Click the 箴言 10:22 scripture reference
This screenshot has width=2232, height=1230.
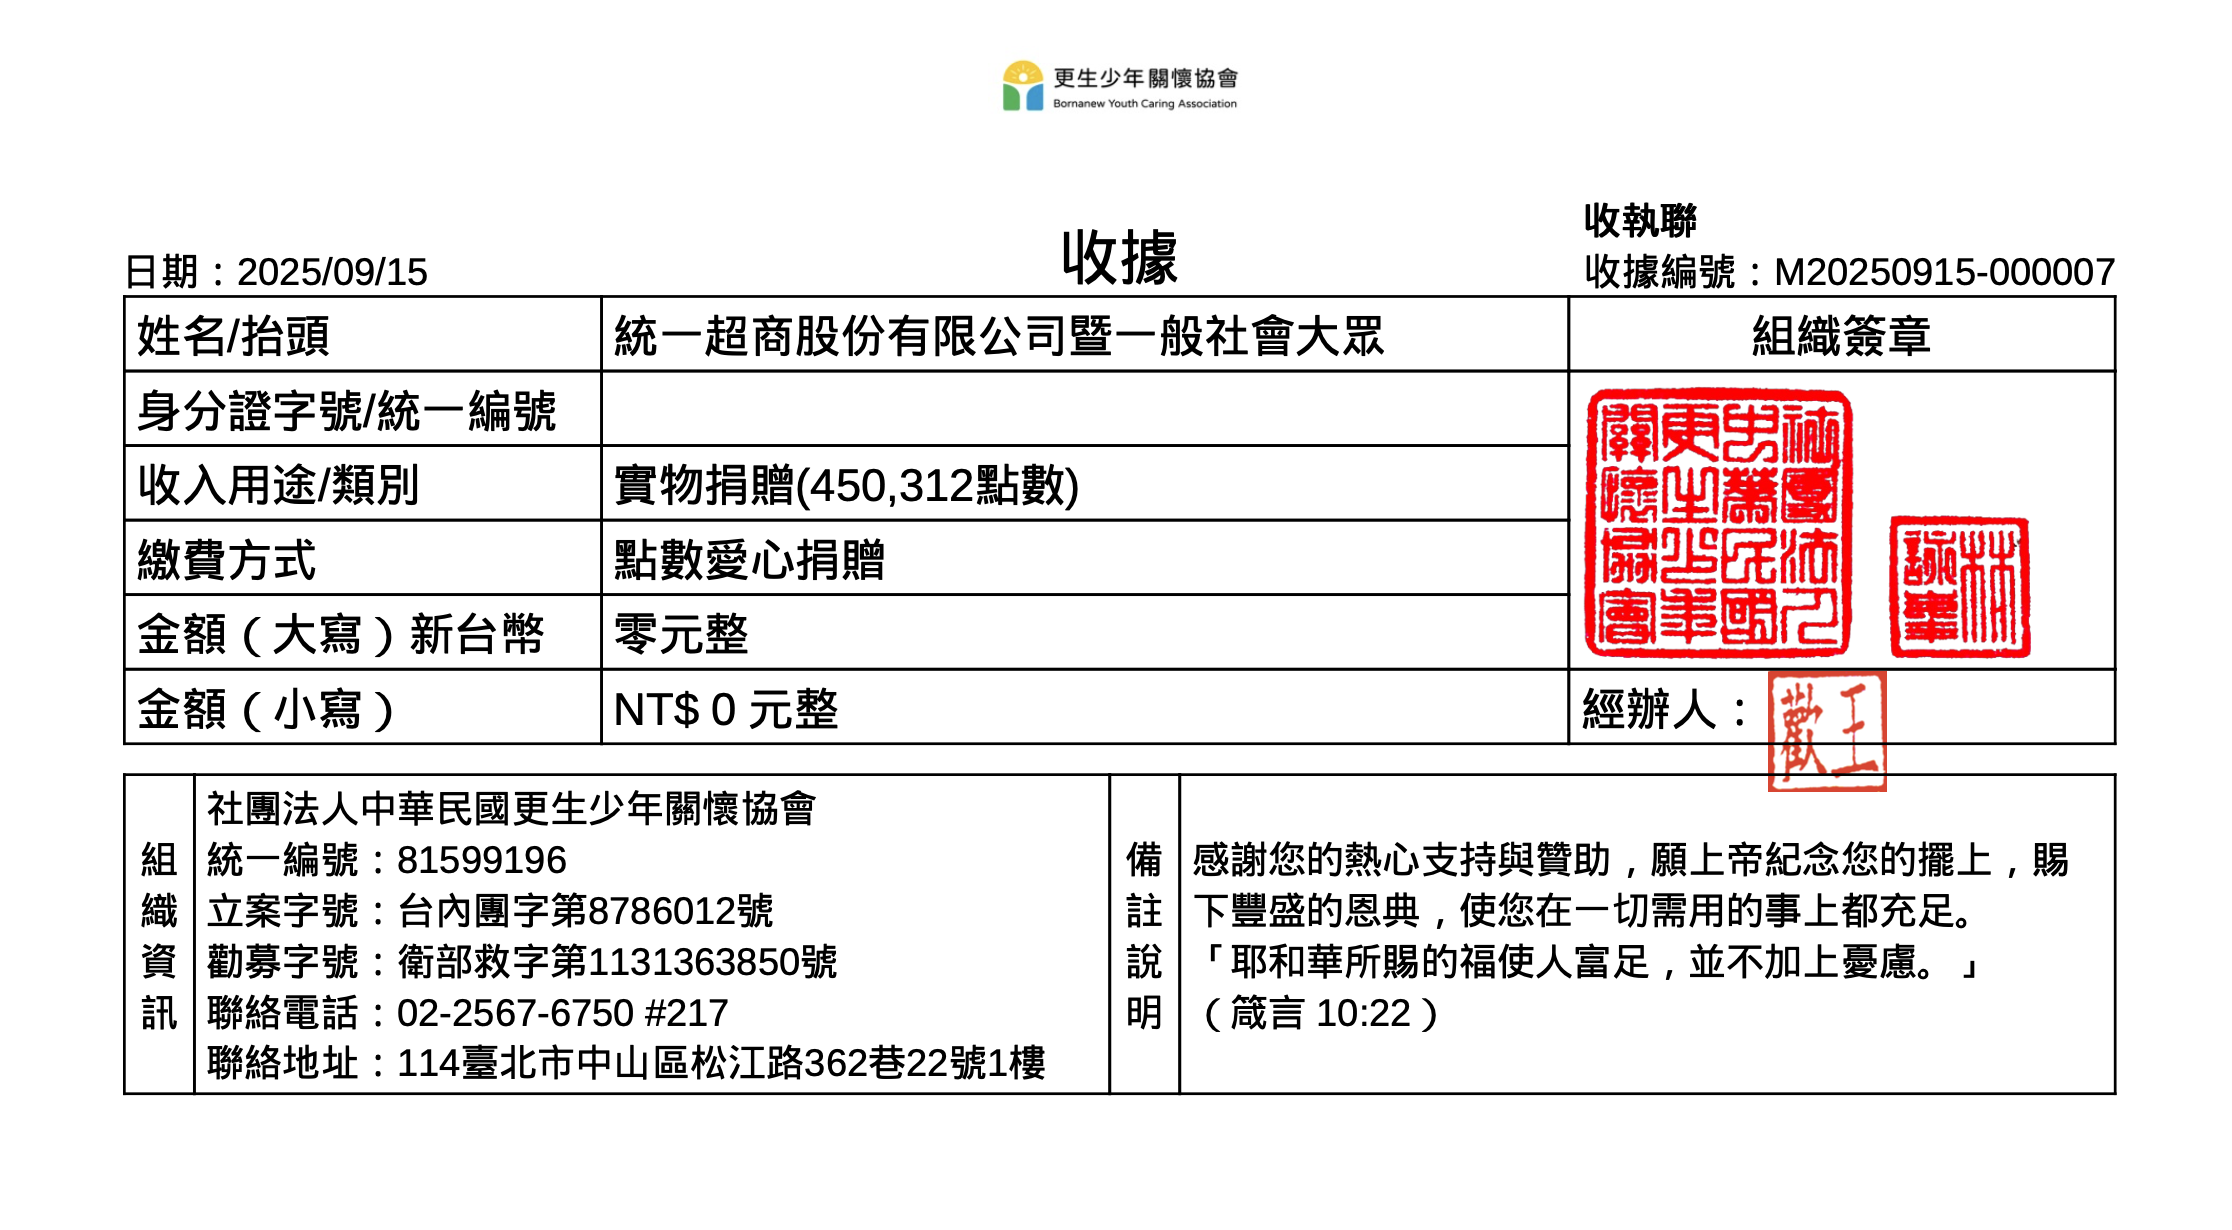tap(1320, 1013)
